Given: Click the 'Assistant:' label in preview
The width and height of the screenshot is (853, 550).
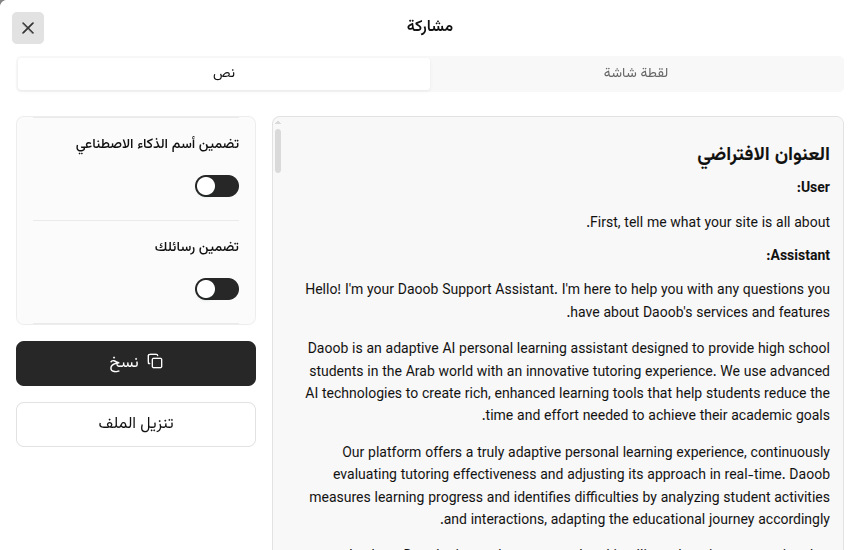Looking at the screenshot, I should click(x=798, y=255).
